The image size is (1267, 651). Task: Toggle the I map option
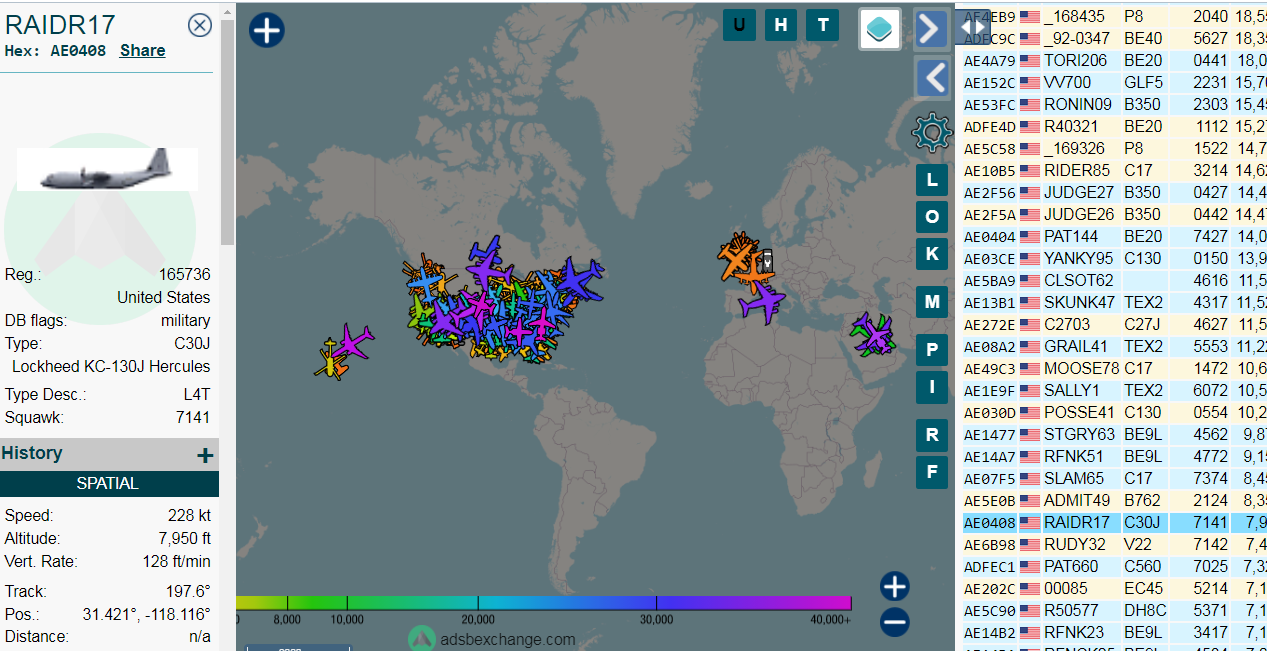point(932,387)
